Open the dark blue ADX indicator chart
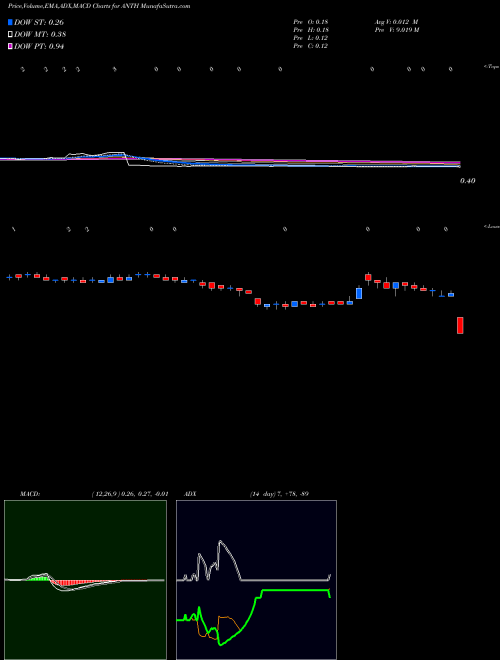 point(256,580)
